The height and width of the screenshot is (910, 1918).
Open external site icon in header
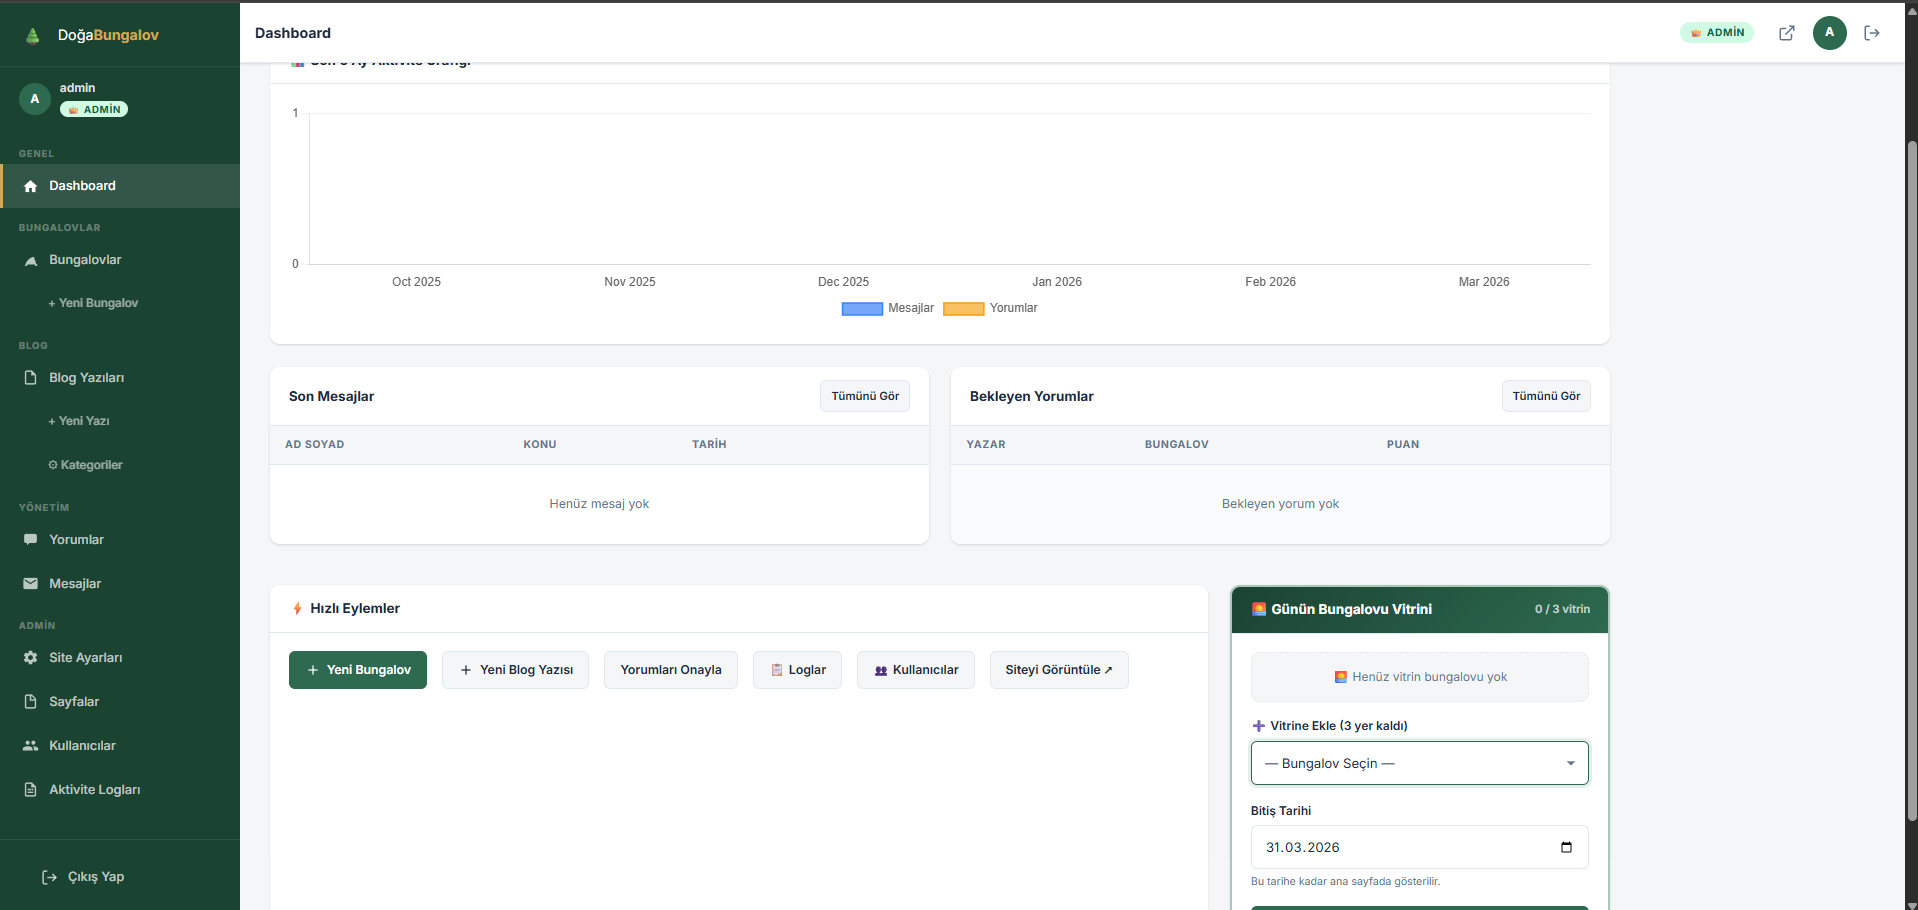coord(1786,33)
